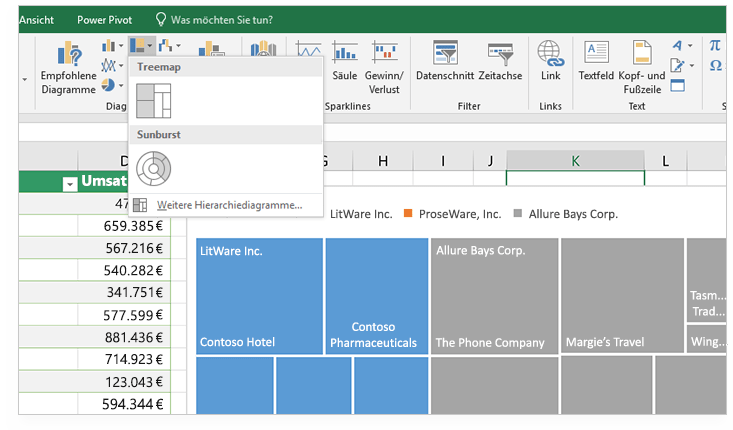Switch to the Power Pivot tab
Viewport: 733px width, 430px height.
coord(105,20)
